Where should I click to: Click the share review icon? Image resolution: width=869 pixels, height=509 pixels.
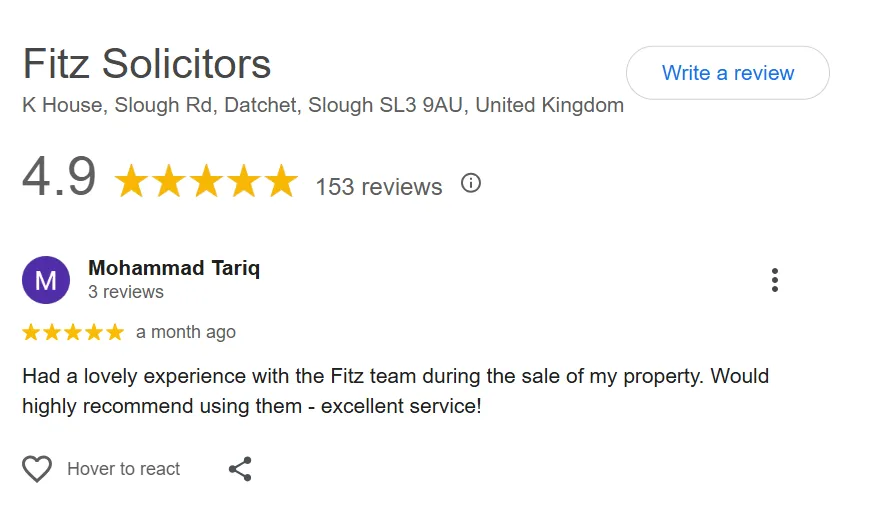tap(240, 469)
